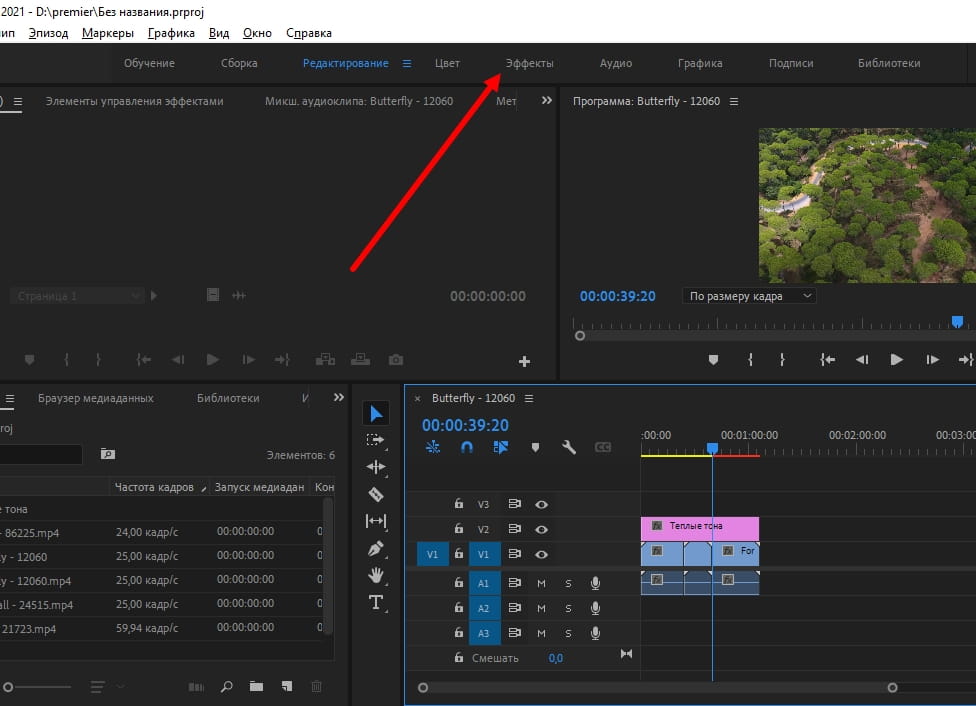This screenshot has width=976, height=706.
Task: Select the Selection arrow tool
Action: pyautogui.click(x=376, y=414)
